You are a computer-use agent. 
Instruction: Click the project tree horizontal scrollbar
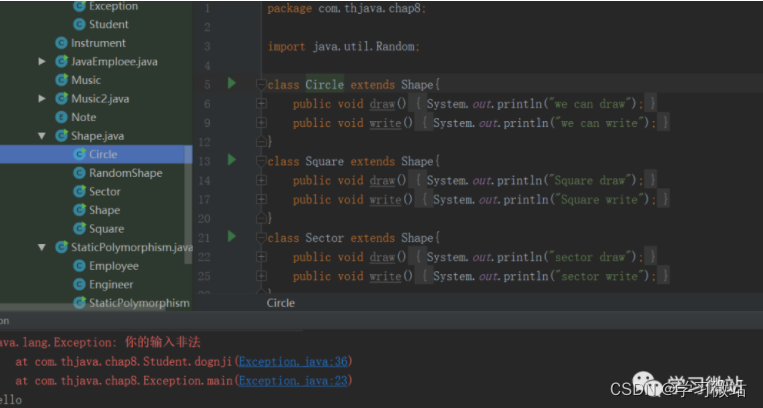point(82,308)
